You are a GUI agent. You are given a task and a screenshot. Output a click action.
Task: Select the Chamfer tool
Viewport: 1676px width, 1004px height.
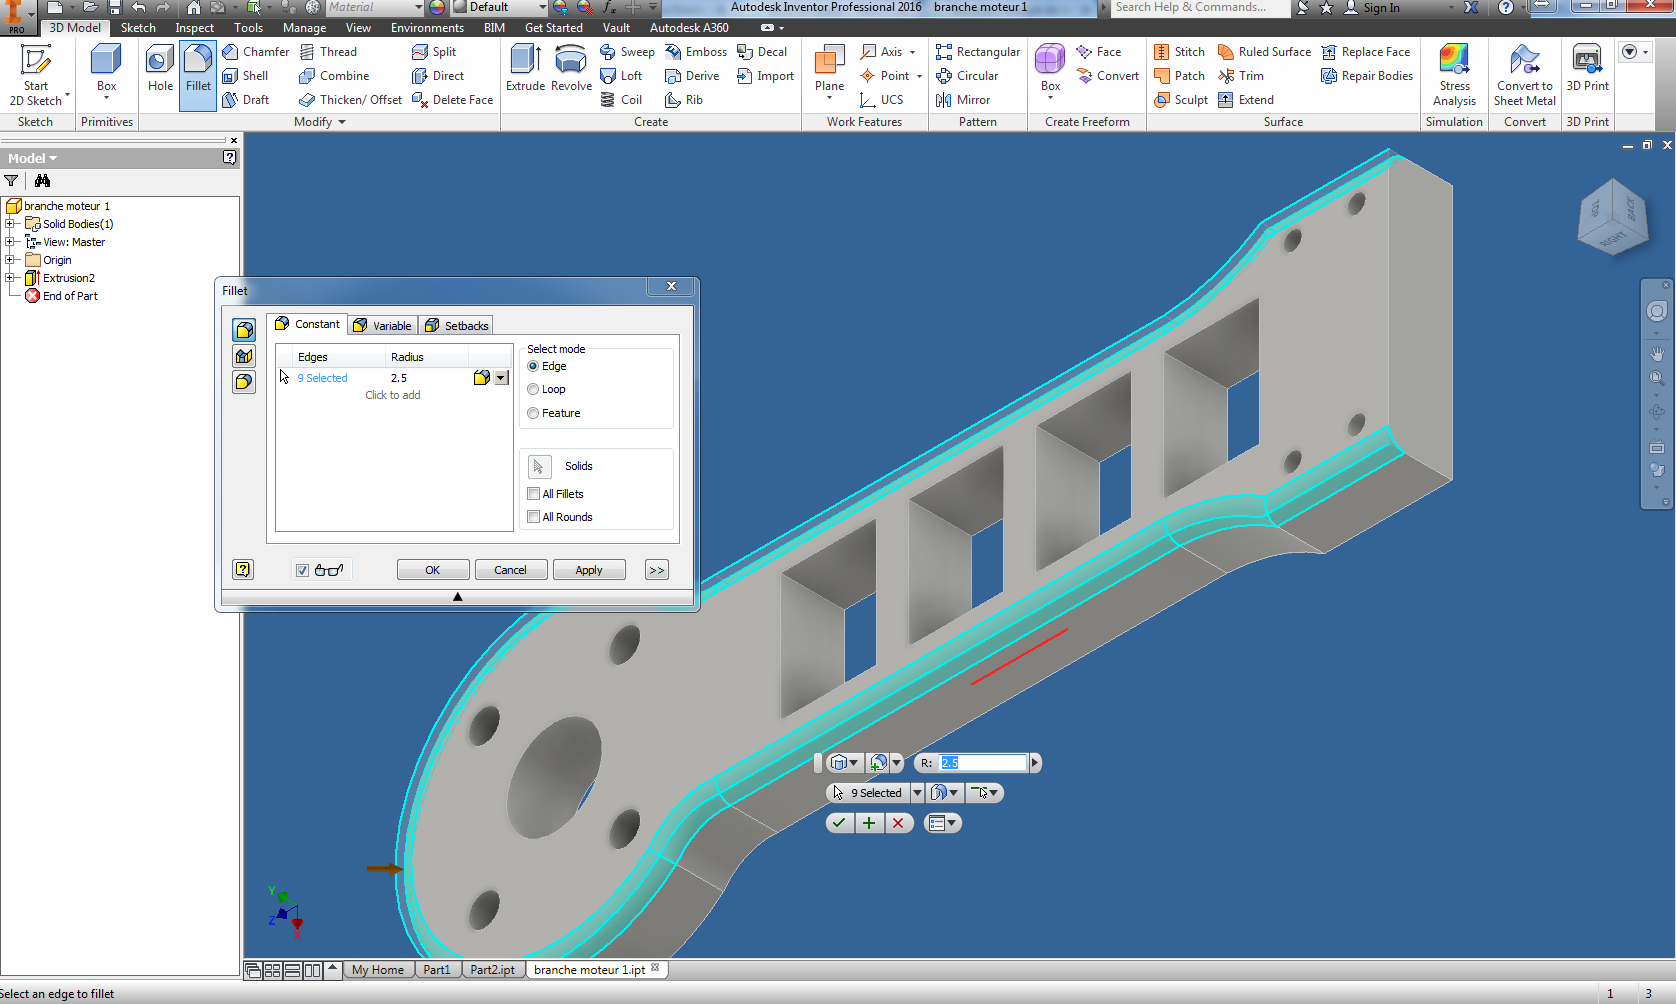pos(256,52)
